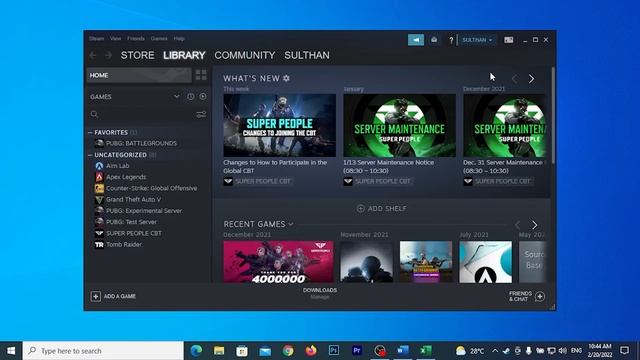Viewport: 640px width, 360px height.
Task: Open the Steam help question mark
Action: coord(451,40)
